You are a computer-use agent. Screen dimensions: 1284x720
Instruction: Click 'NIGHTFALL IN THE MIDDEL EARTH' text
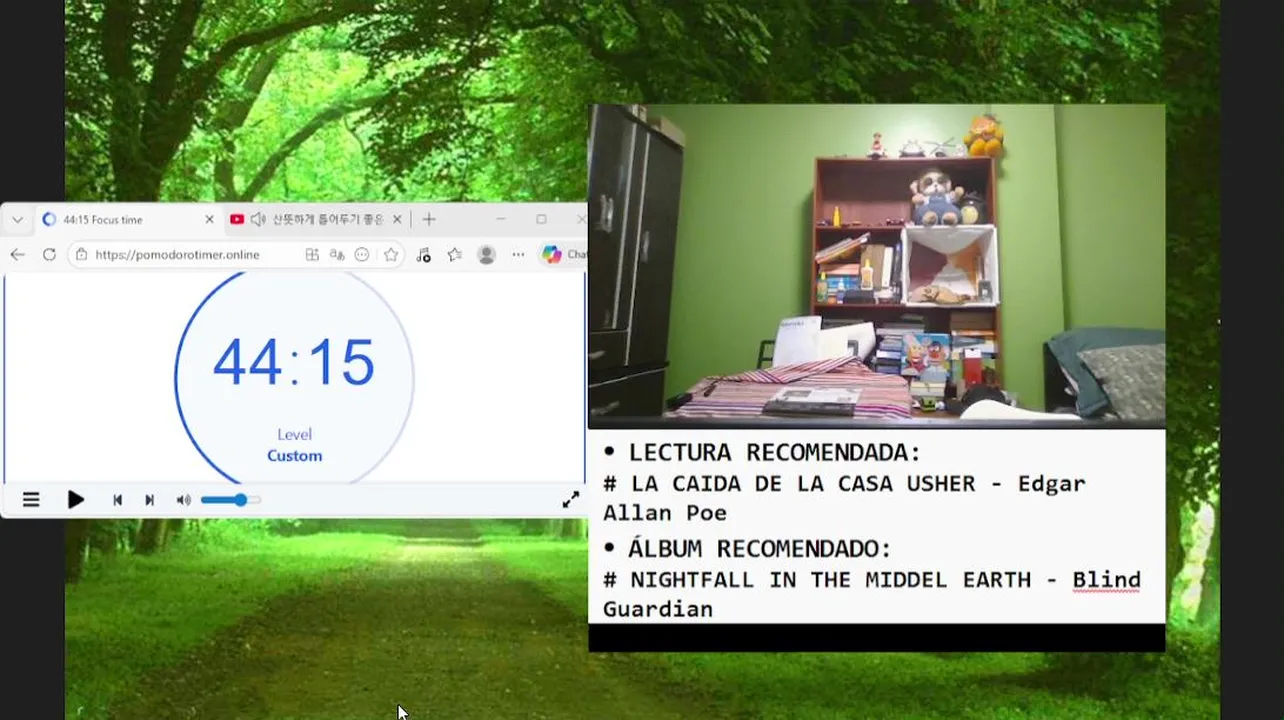831,580
